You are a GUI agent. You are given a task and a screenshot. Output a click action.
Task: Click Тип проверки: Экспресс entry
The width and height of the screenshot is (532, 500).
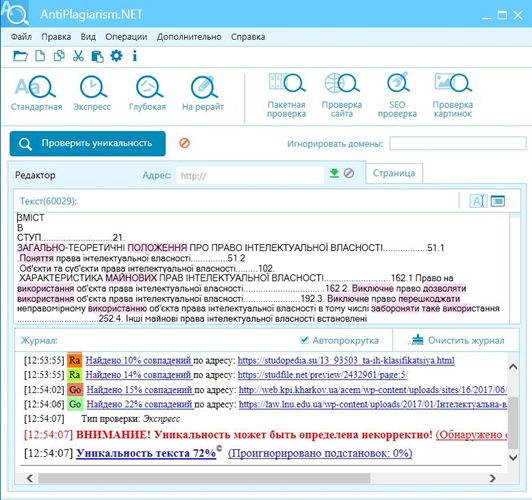tap(131, 419)
